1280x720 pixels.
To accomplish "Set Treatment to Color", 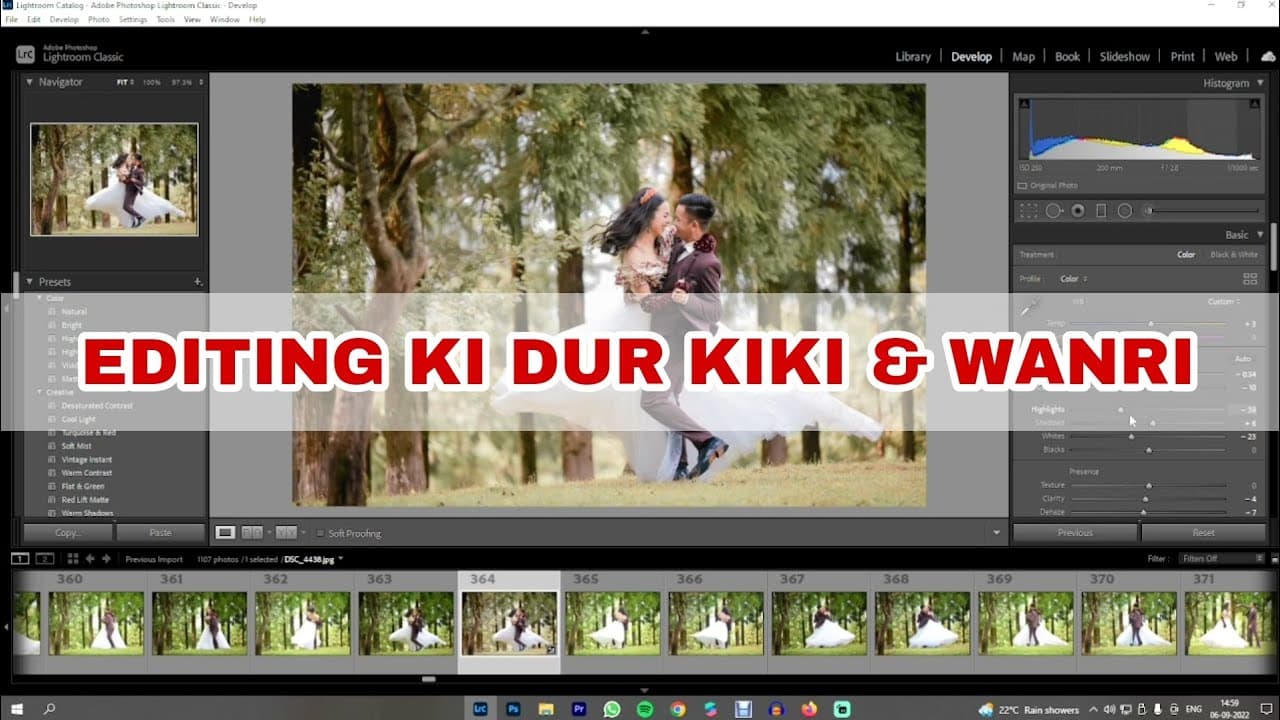I will [1186, 255].
